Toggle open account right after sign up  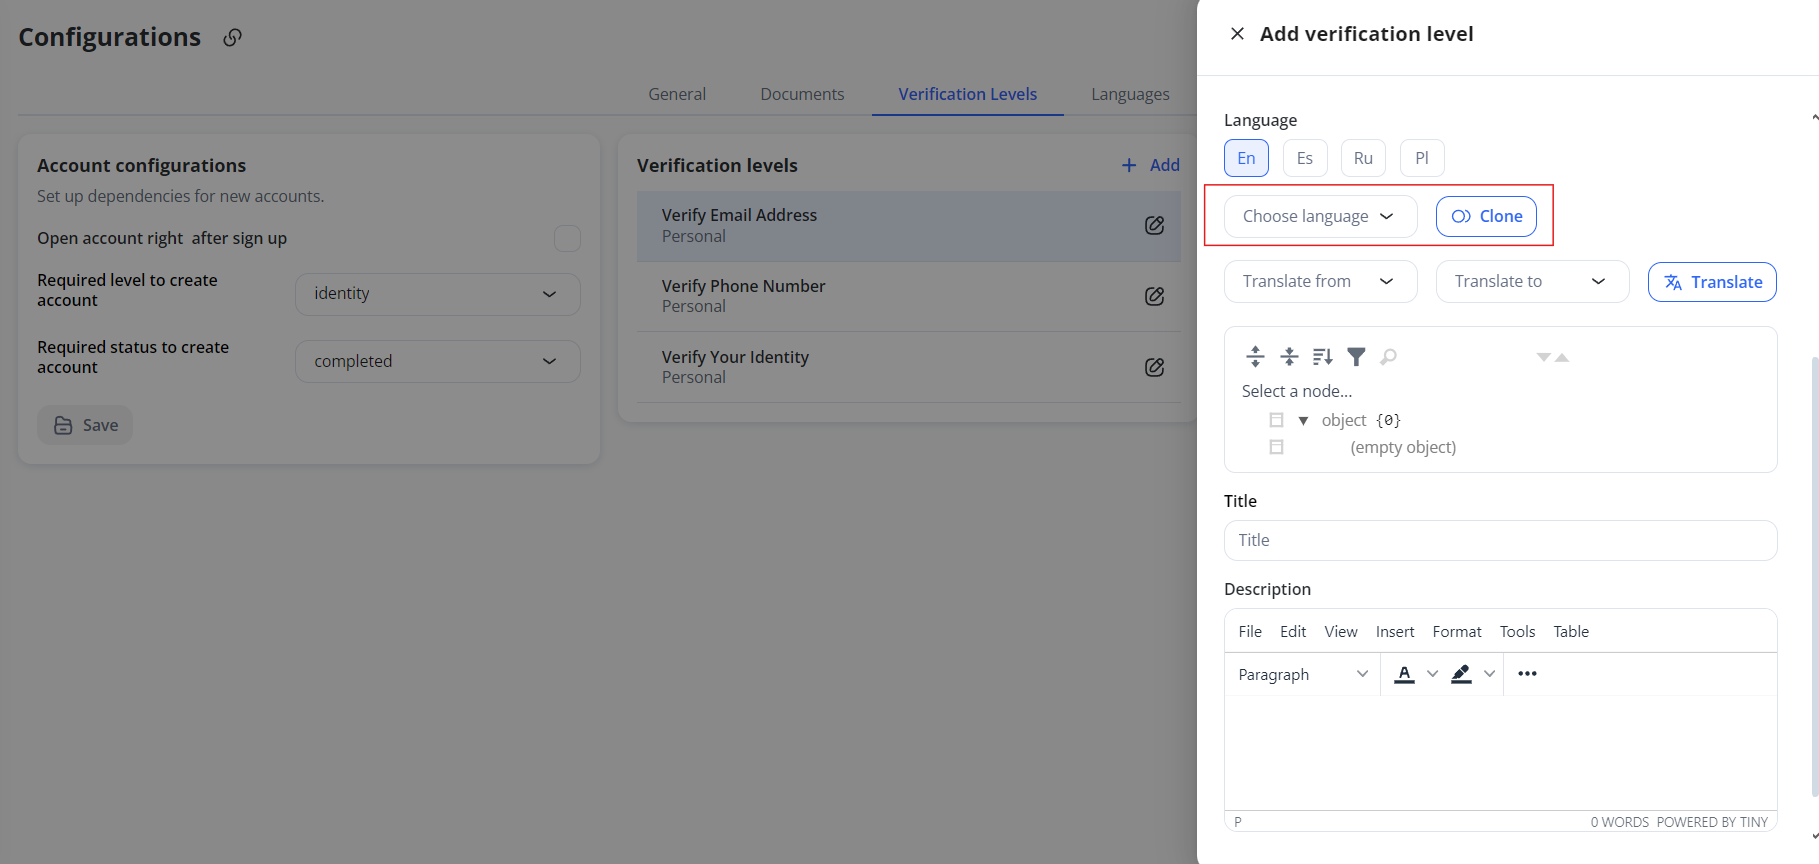tap(567, 238)
